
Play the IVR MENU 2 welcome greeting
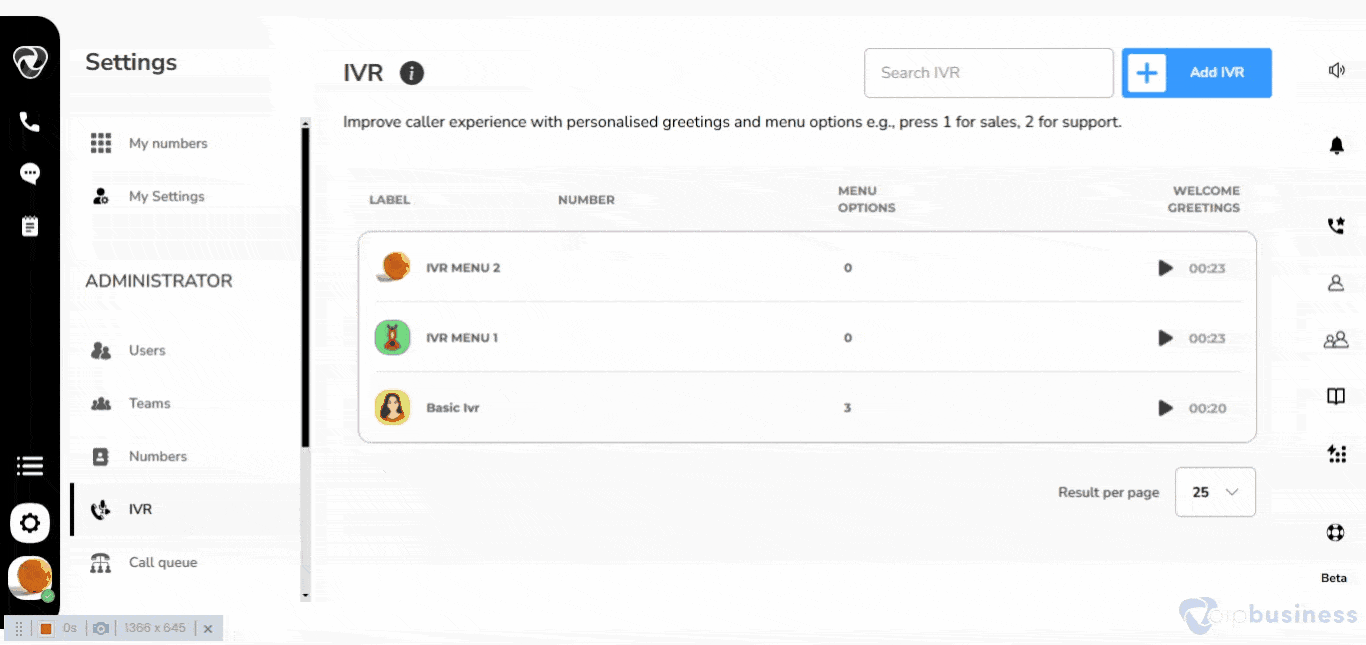pos(1165,268)
